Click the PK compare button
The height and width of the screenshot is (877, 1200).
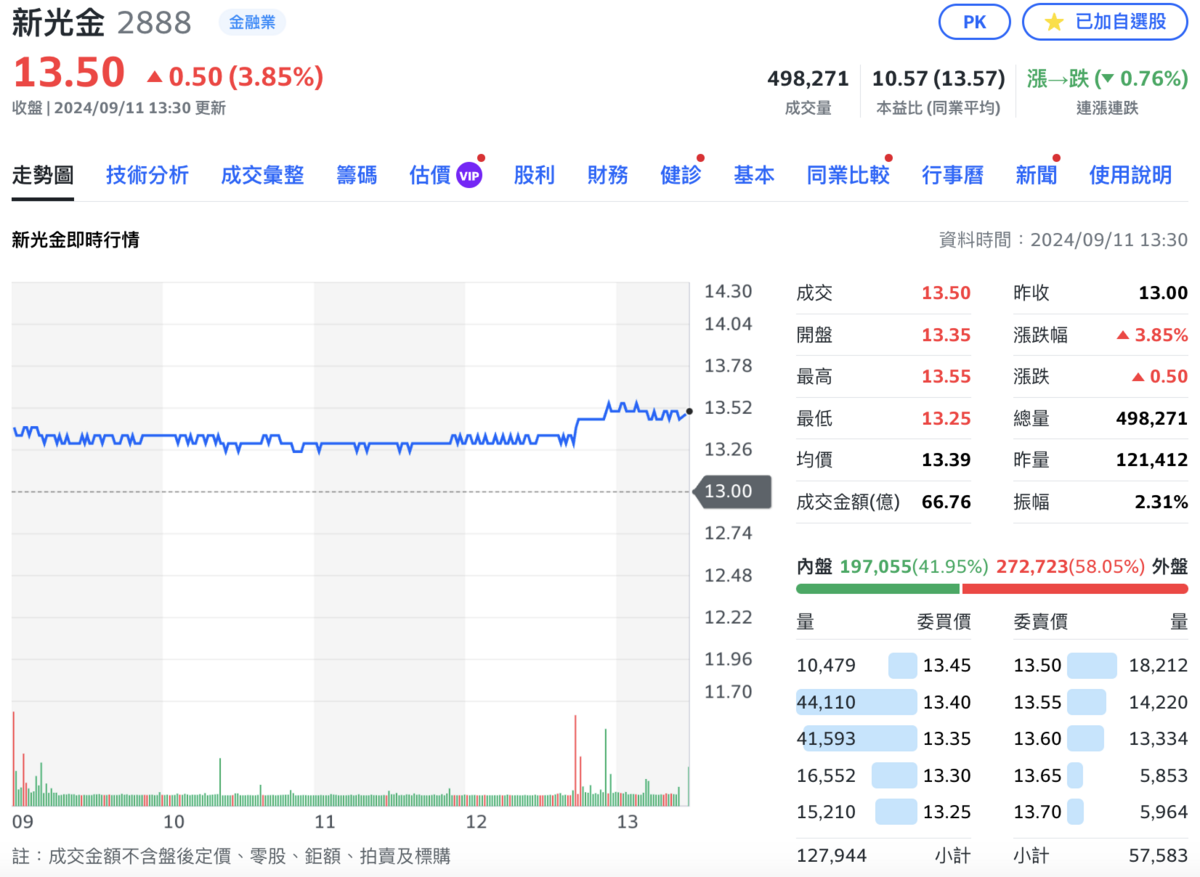(974, 22)
